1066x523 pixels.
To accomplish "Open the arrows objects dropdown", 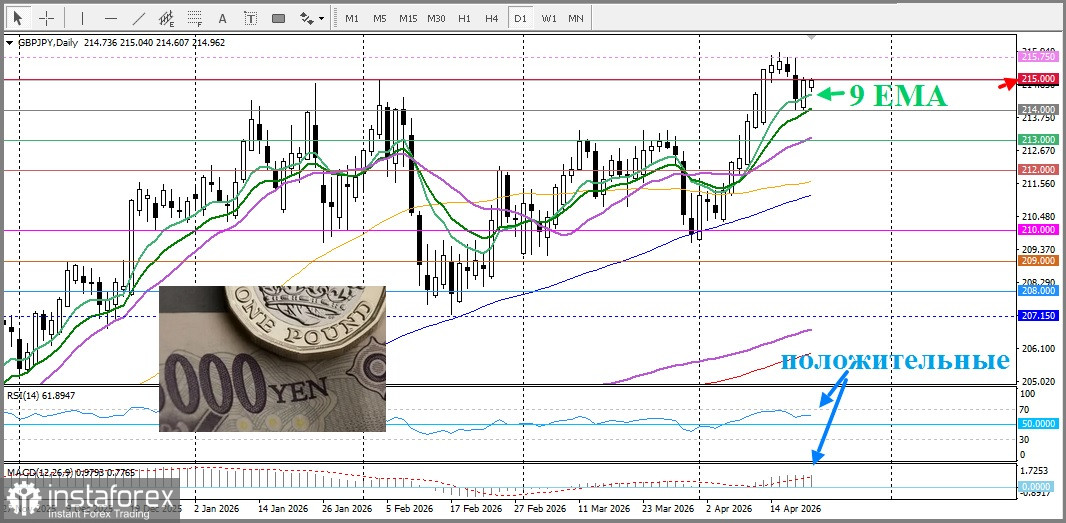I will point(312,18).
